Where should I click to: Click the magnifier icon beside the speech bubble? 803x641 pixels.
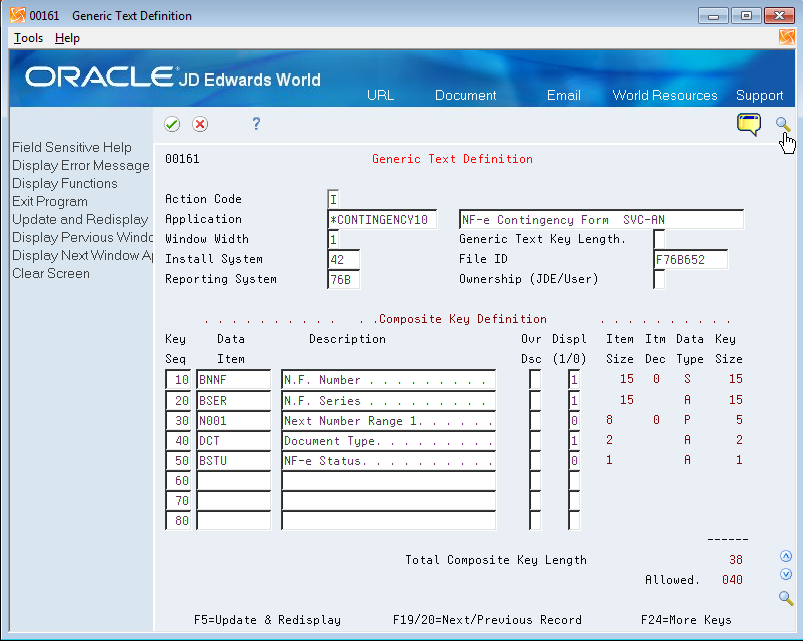783,124
